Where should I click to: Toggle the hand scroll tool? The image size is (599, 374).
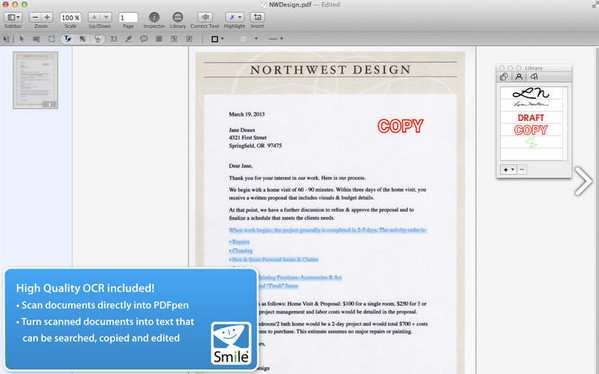98,39
